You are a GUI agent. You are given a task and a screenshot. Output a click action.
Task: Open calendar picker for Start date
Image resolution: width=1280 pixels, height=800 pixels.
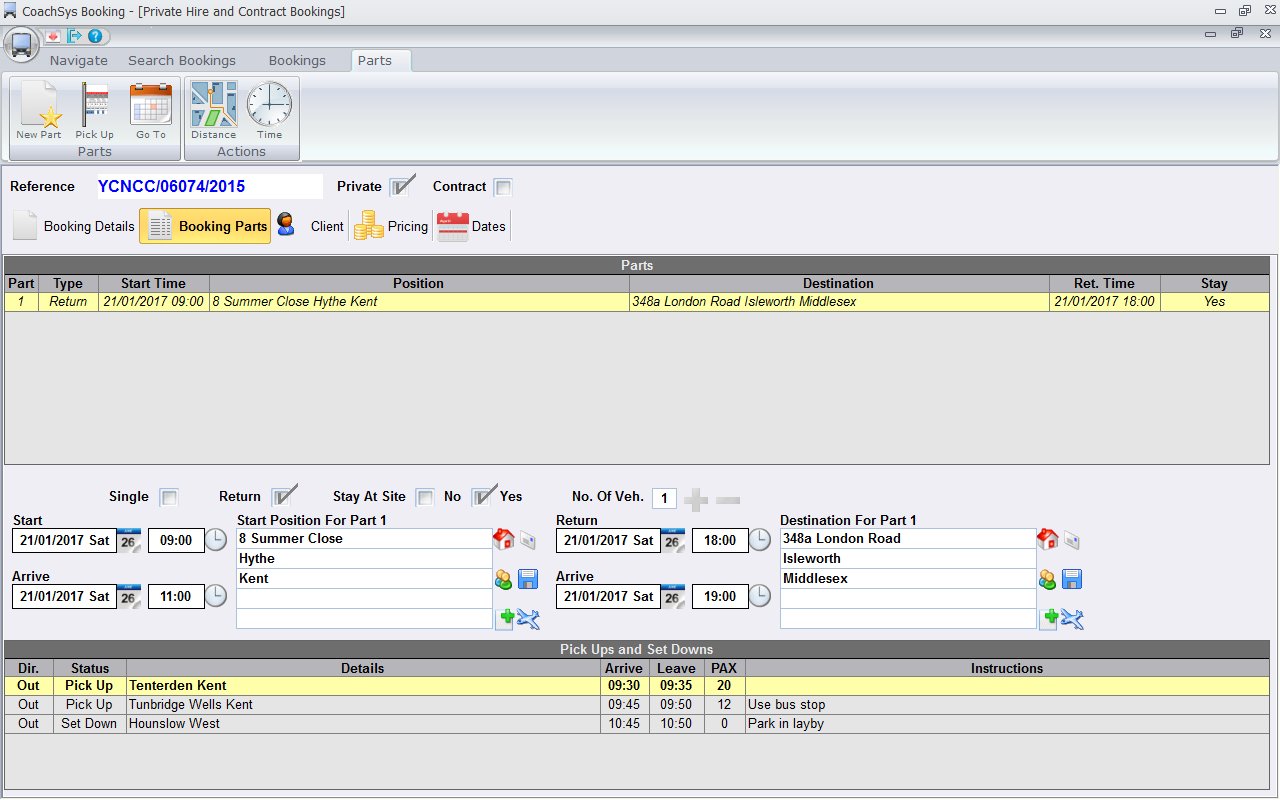click(x=130, y=540)
